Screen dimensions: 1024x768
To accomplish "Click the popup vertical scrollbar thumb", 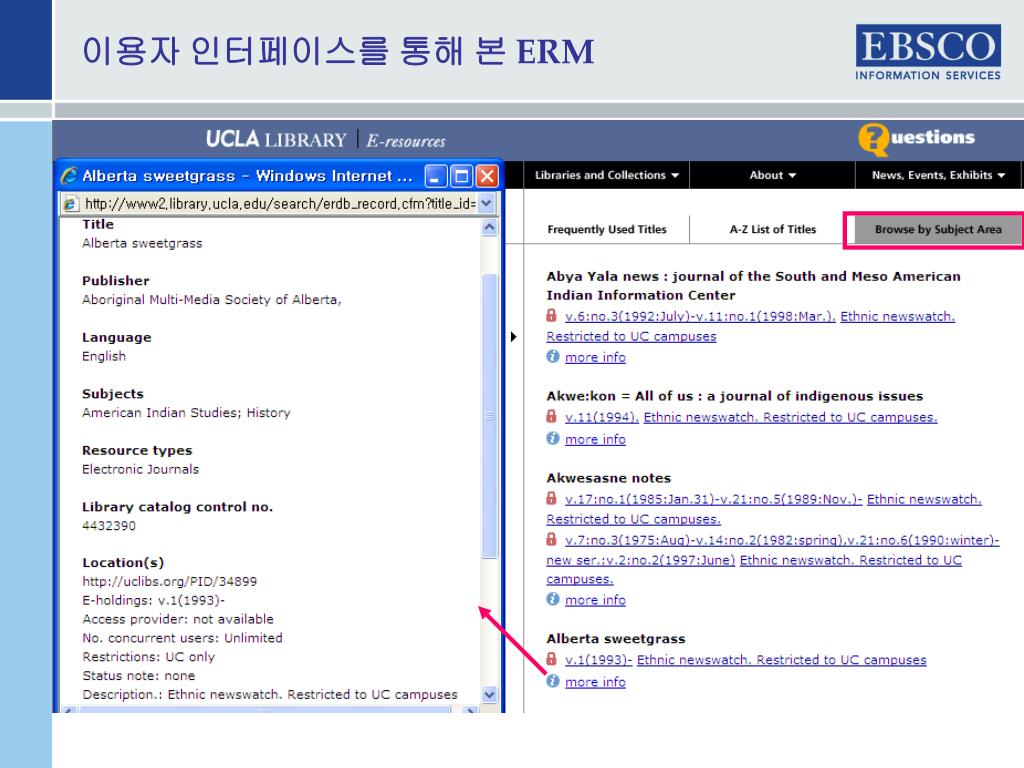I will point(489,416).
